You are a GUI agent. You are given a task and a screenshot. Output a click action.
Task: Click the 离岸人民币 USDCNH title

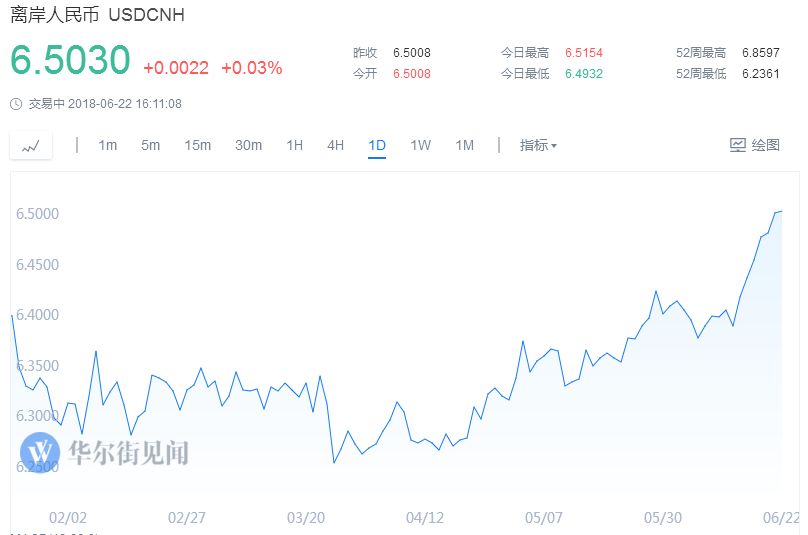pos(97,16)
